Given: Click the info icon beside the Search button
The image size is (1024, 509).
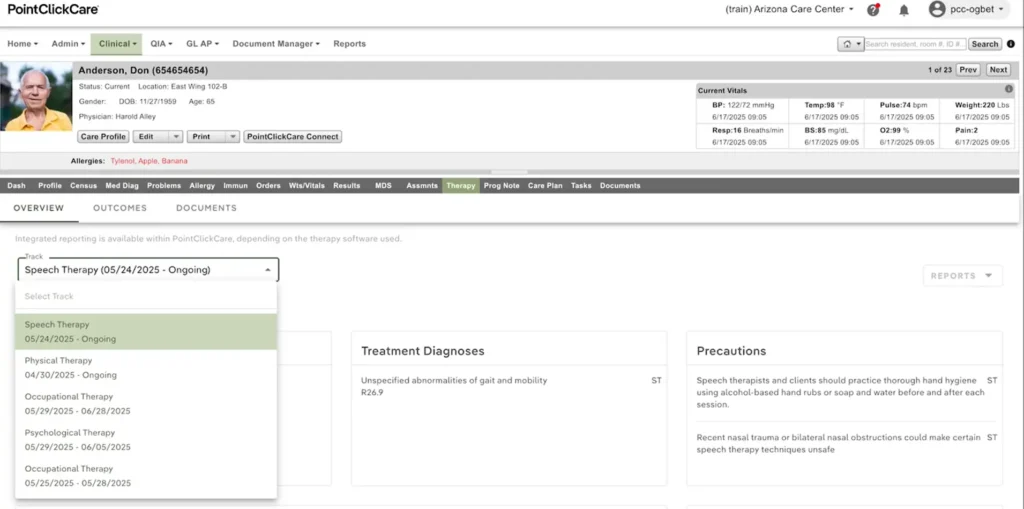Looking at the screenshot, I should coord(1011,44).
